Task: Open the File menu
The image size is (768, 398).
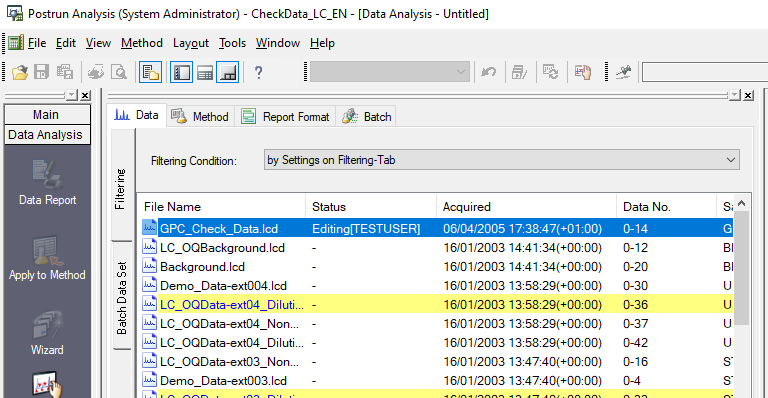Action: (x=37, y=43)
